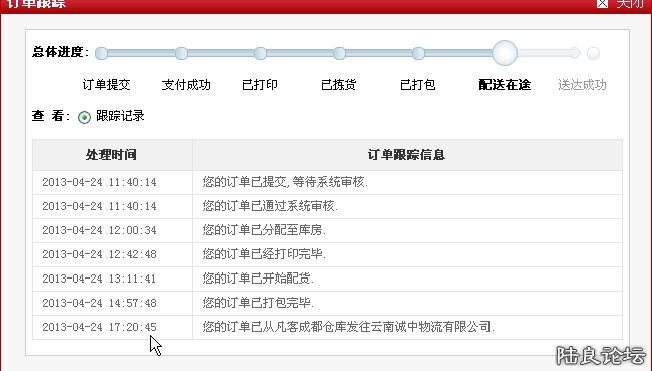Image resolution: width=652 pixels, height=371 pixels.
Task: Click the 已打包 progress node
Action: [x=418, y=53]
